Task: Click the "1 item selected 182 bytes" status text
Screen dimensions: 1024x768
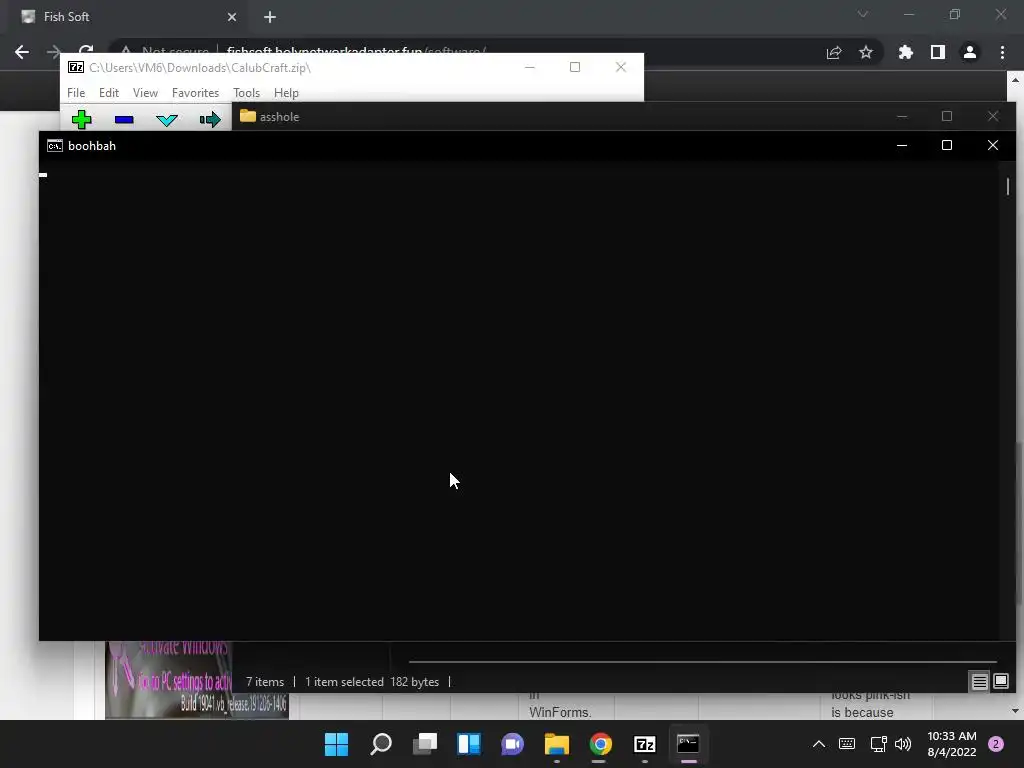Action: [x=372, y=682]
